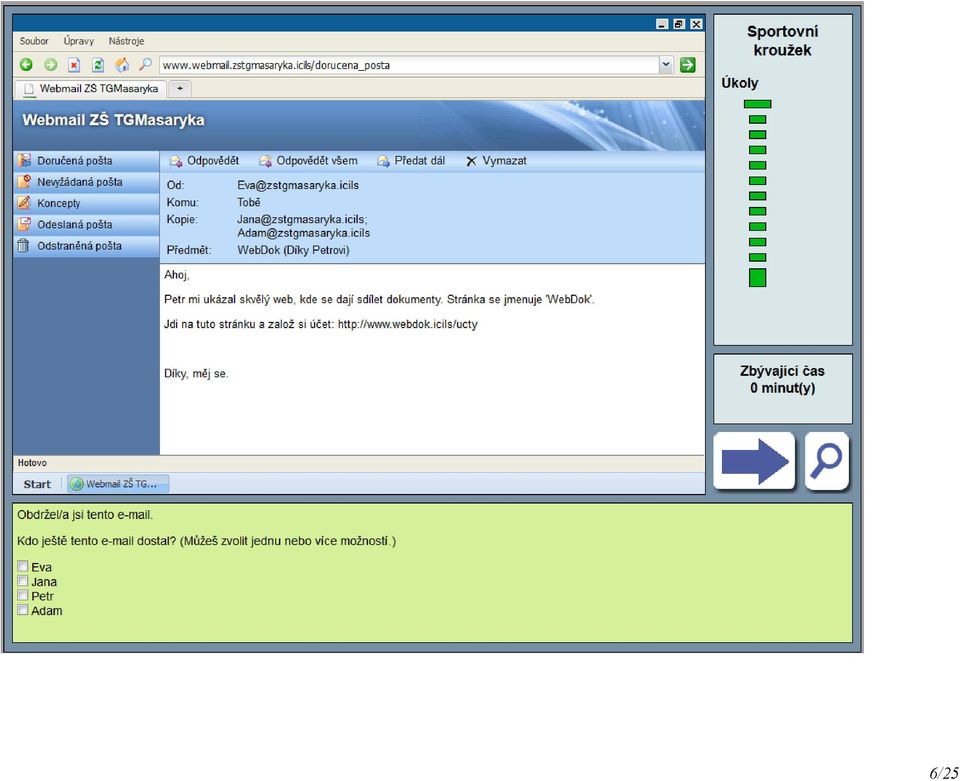The height and width of the screenshot is (781, 960).
Task: Click the green Go arrow beside address bar
Action: point(688,65)
